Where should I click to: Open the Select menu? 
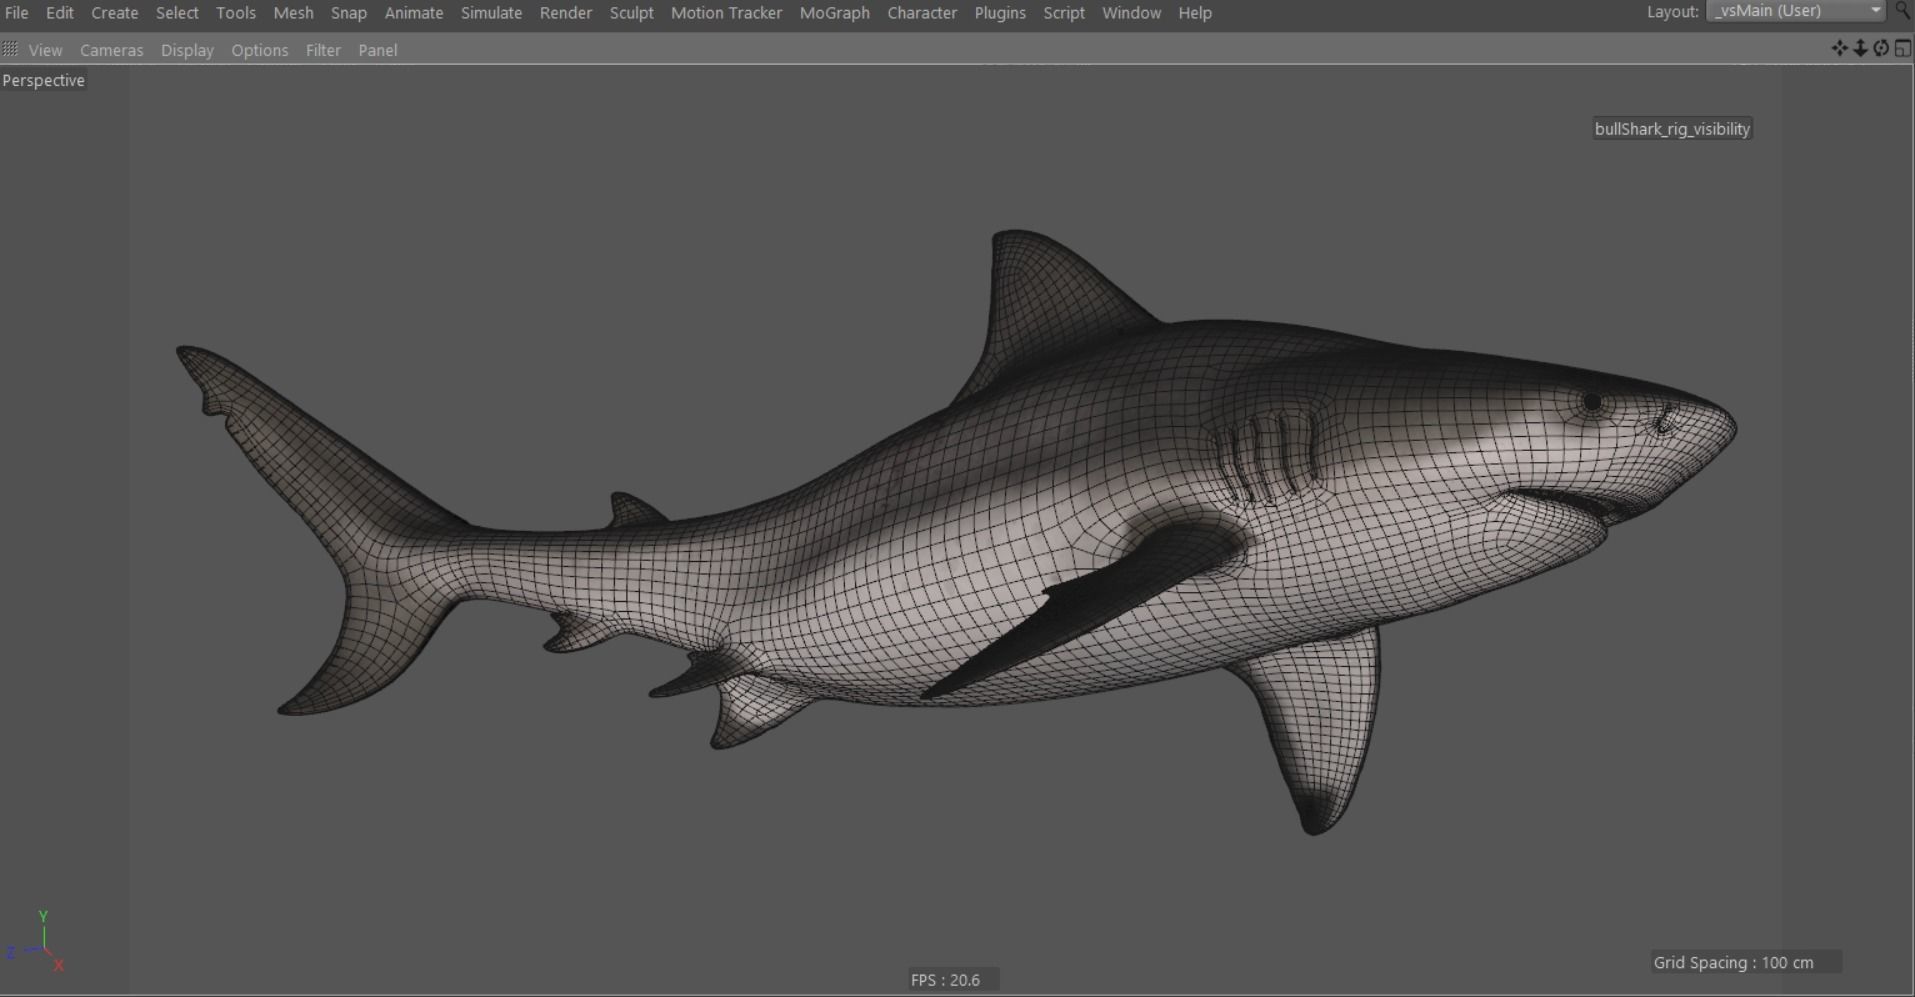click(x=177, y=13)
